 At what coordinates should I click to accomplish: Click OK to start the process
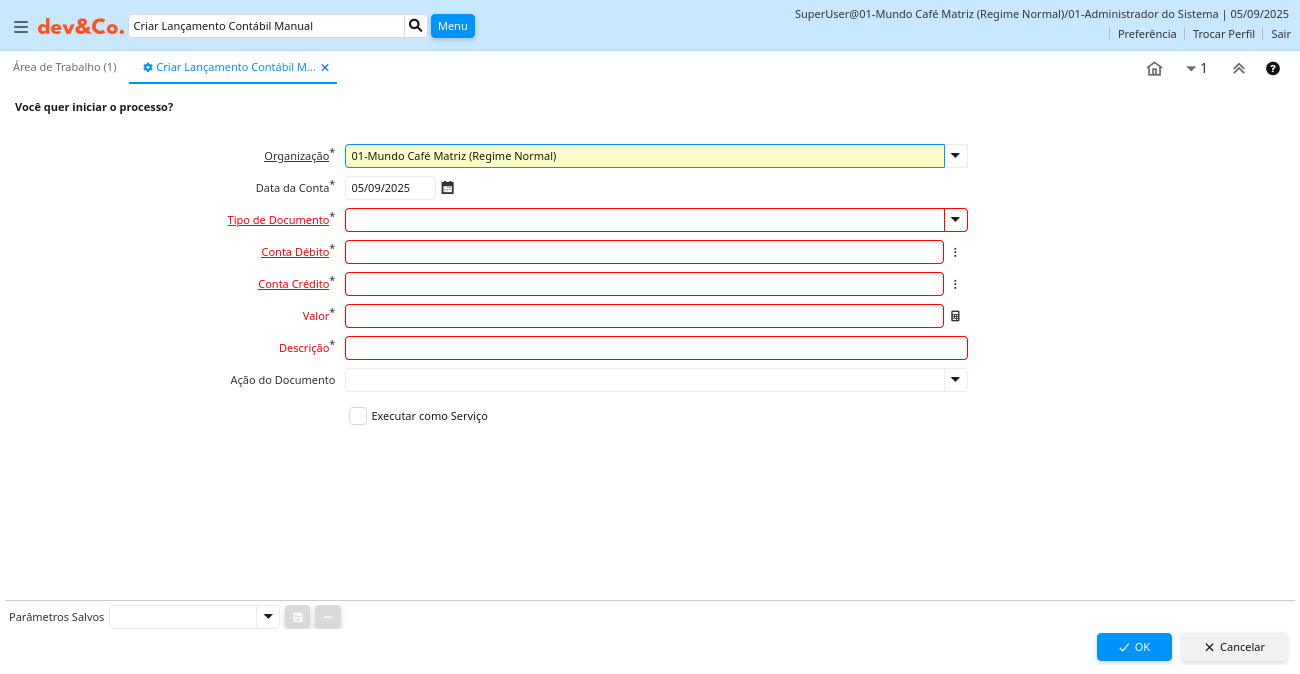(1133, 647)
